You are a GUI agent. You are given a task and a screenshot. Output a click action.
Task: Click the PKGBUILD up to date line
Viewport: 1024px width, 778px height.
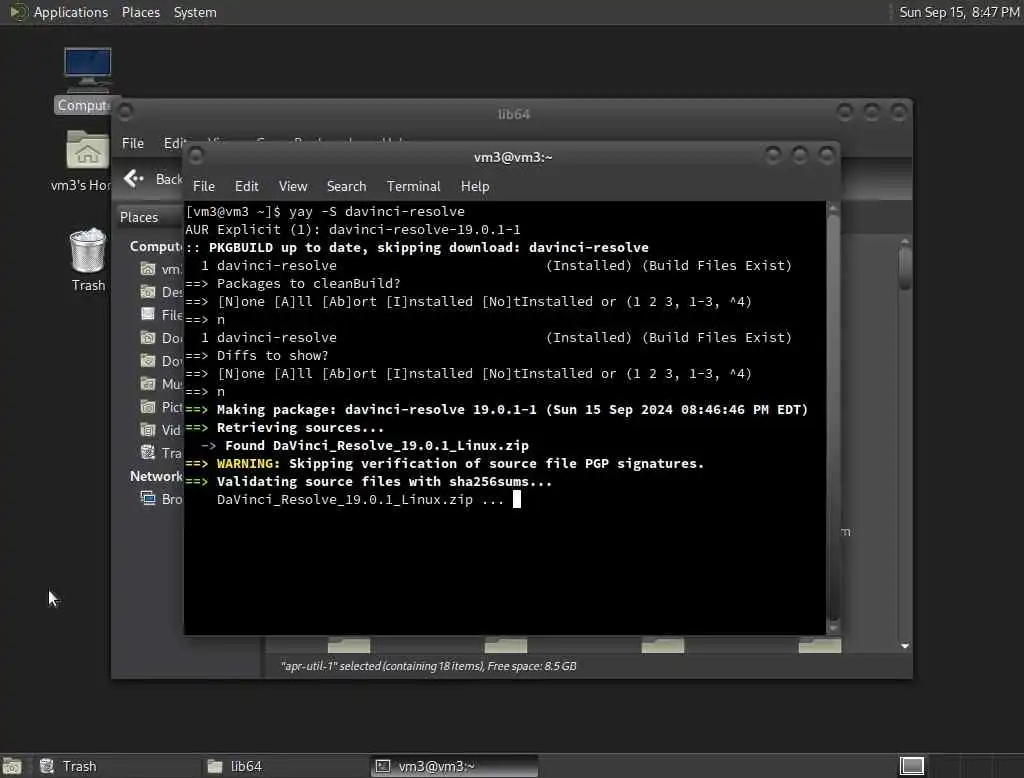click(x=417, y=247)
